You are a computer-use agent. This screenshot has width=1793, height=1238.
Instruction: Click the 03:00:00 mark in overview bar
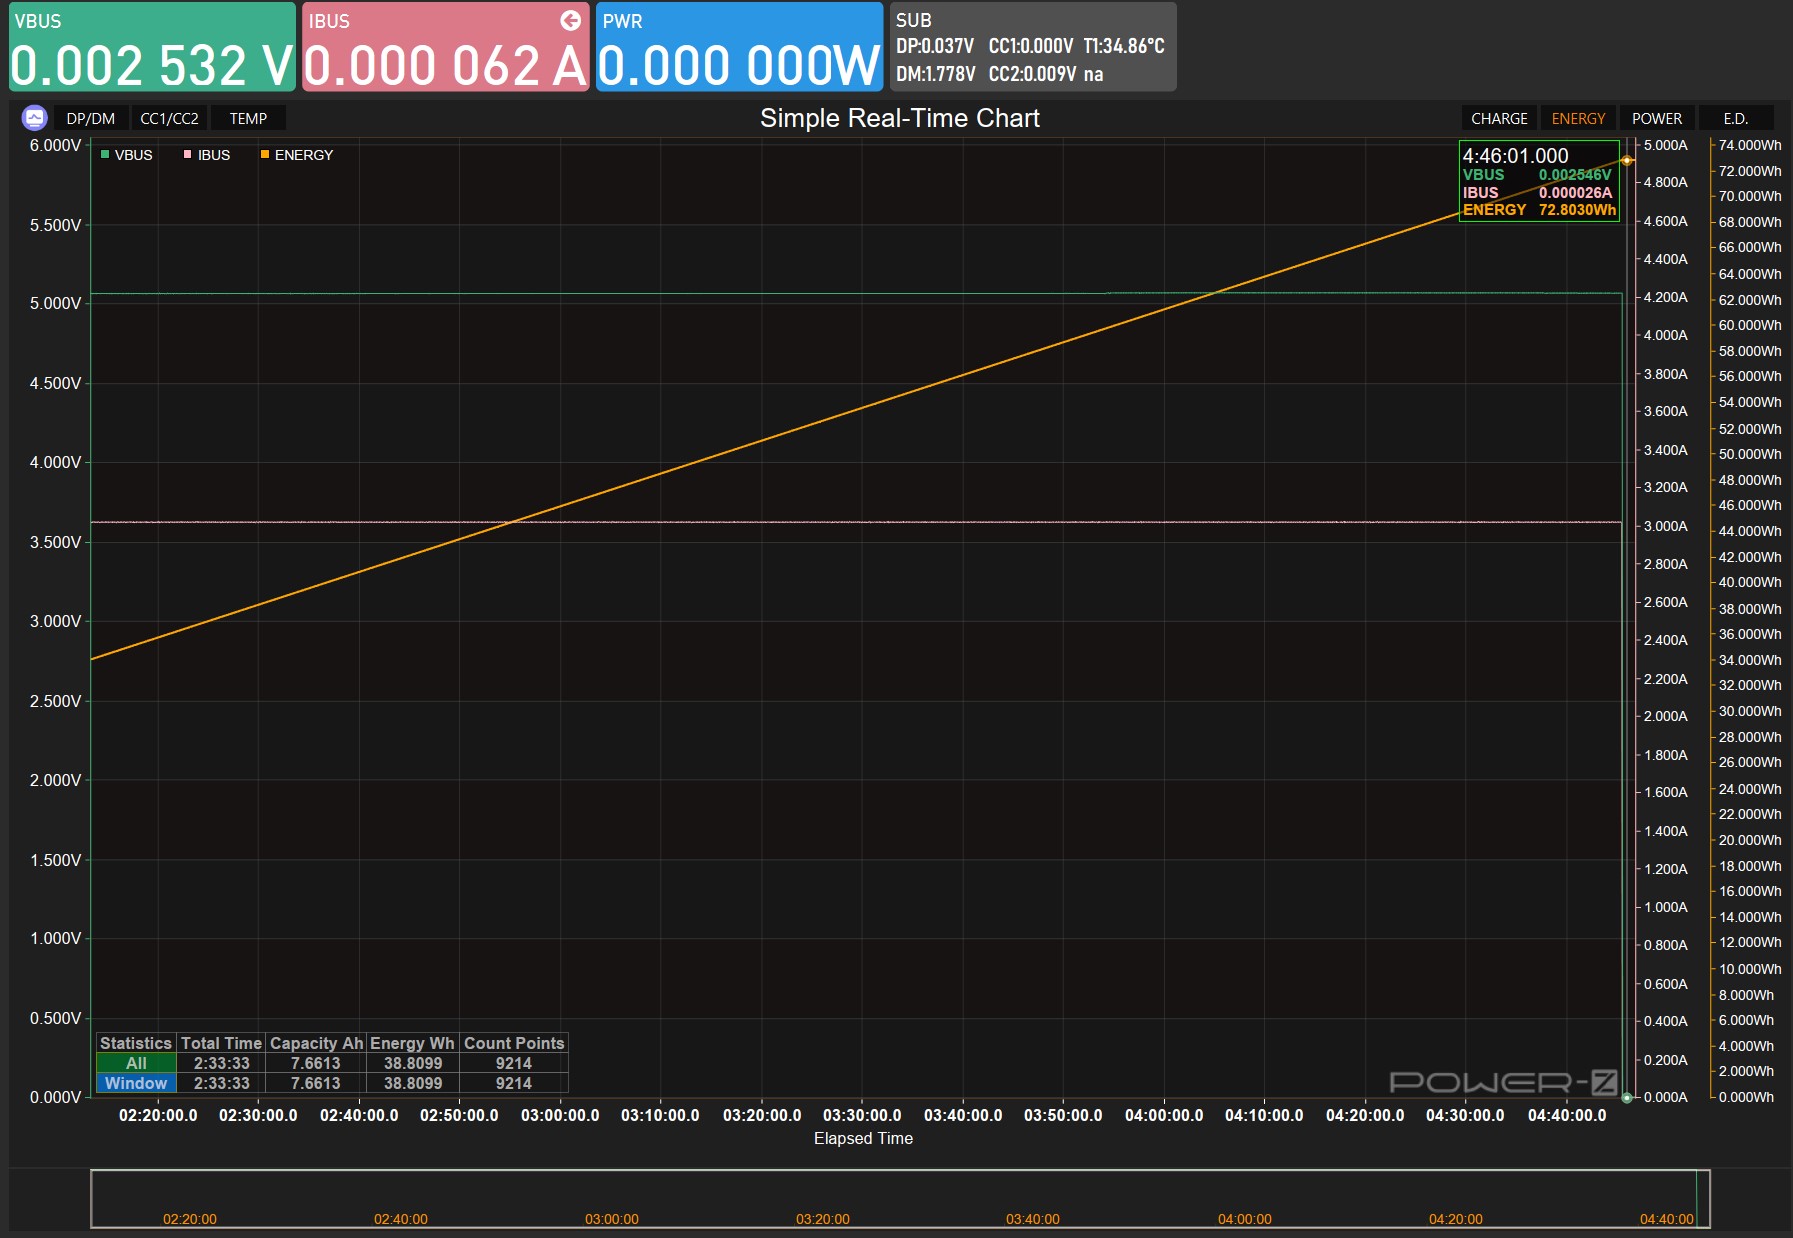[612, 1219]
